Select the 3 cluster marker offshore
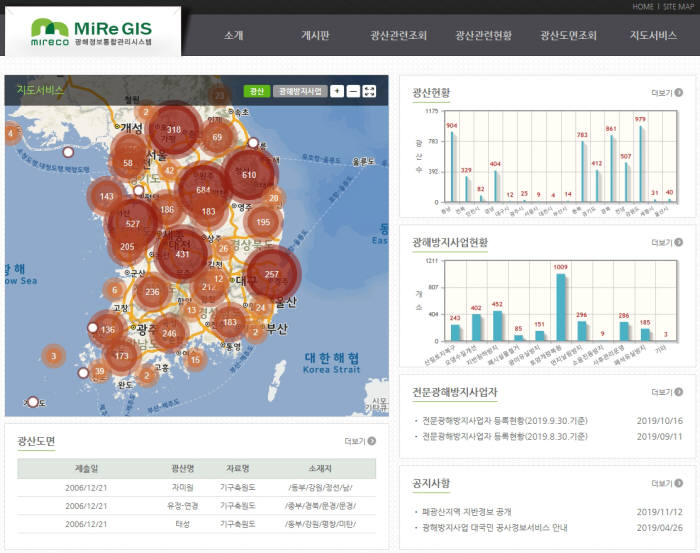This screenshot has width=700, height=553. (x=54, y=356)
